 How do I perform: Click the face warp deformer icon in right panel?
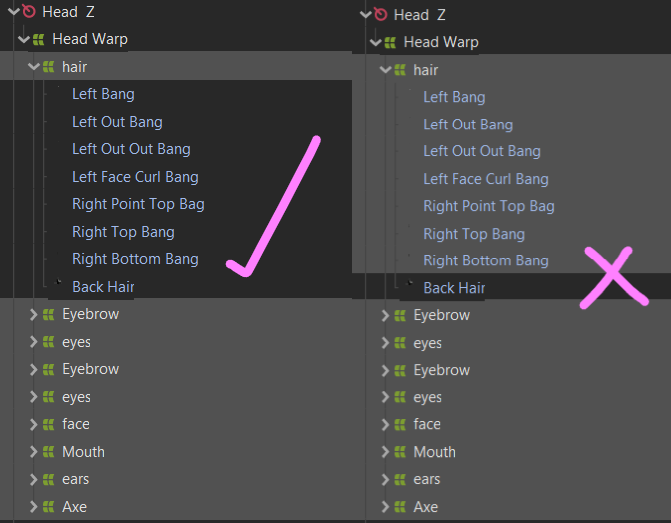[x=400, y=425]
